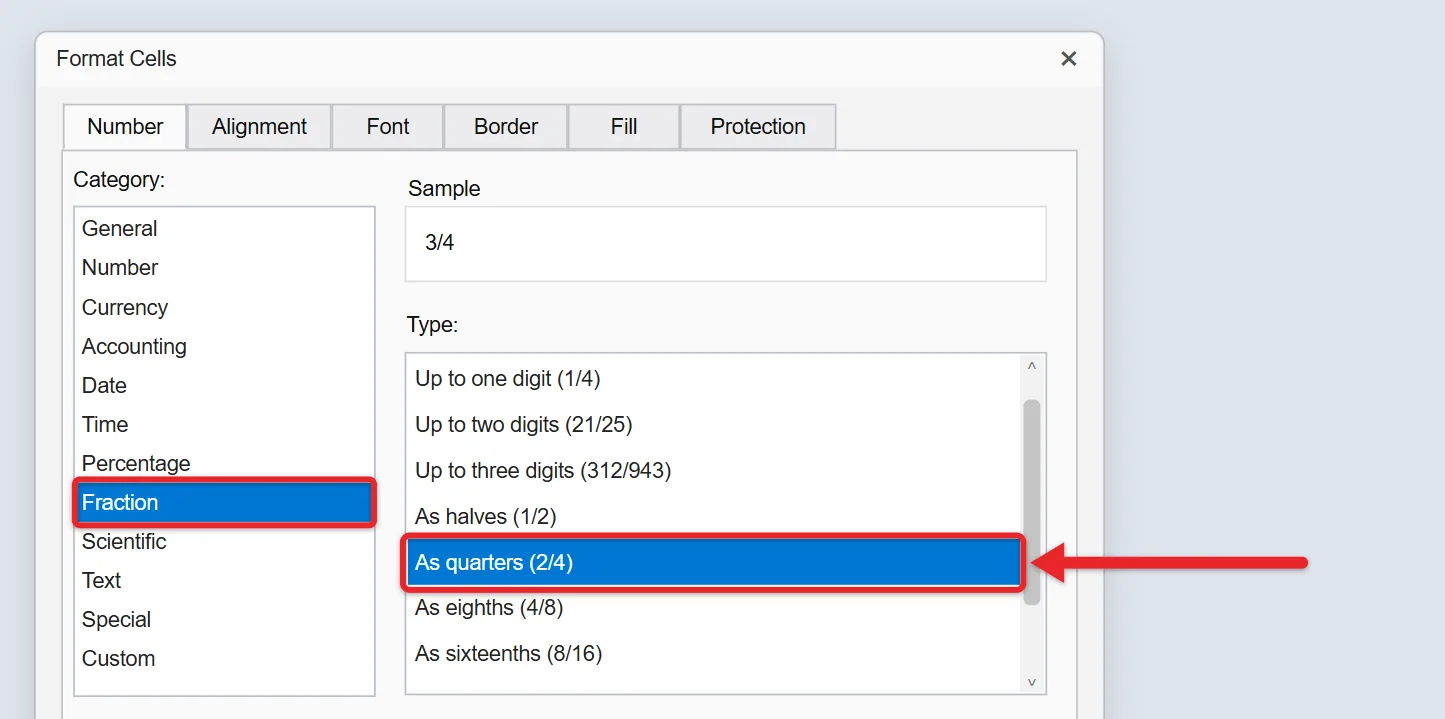The height and width of the screenshot is (719, 1445).
Task: Choose As eighths (4/8) type
Action: [x=713, y=608]
